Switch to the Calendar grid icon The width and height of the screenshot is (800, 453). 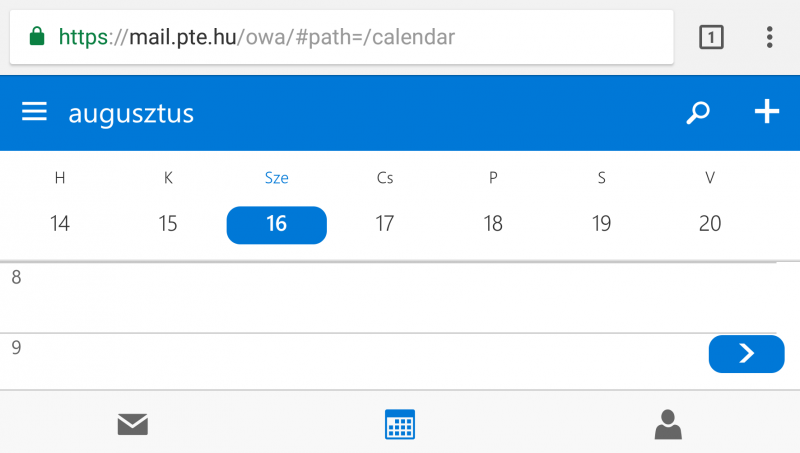pyautogui.click(x=400, y=424)
